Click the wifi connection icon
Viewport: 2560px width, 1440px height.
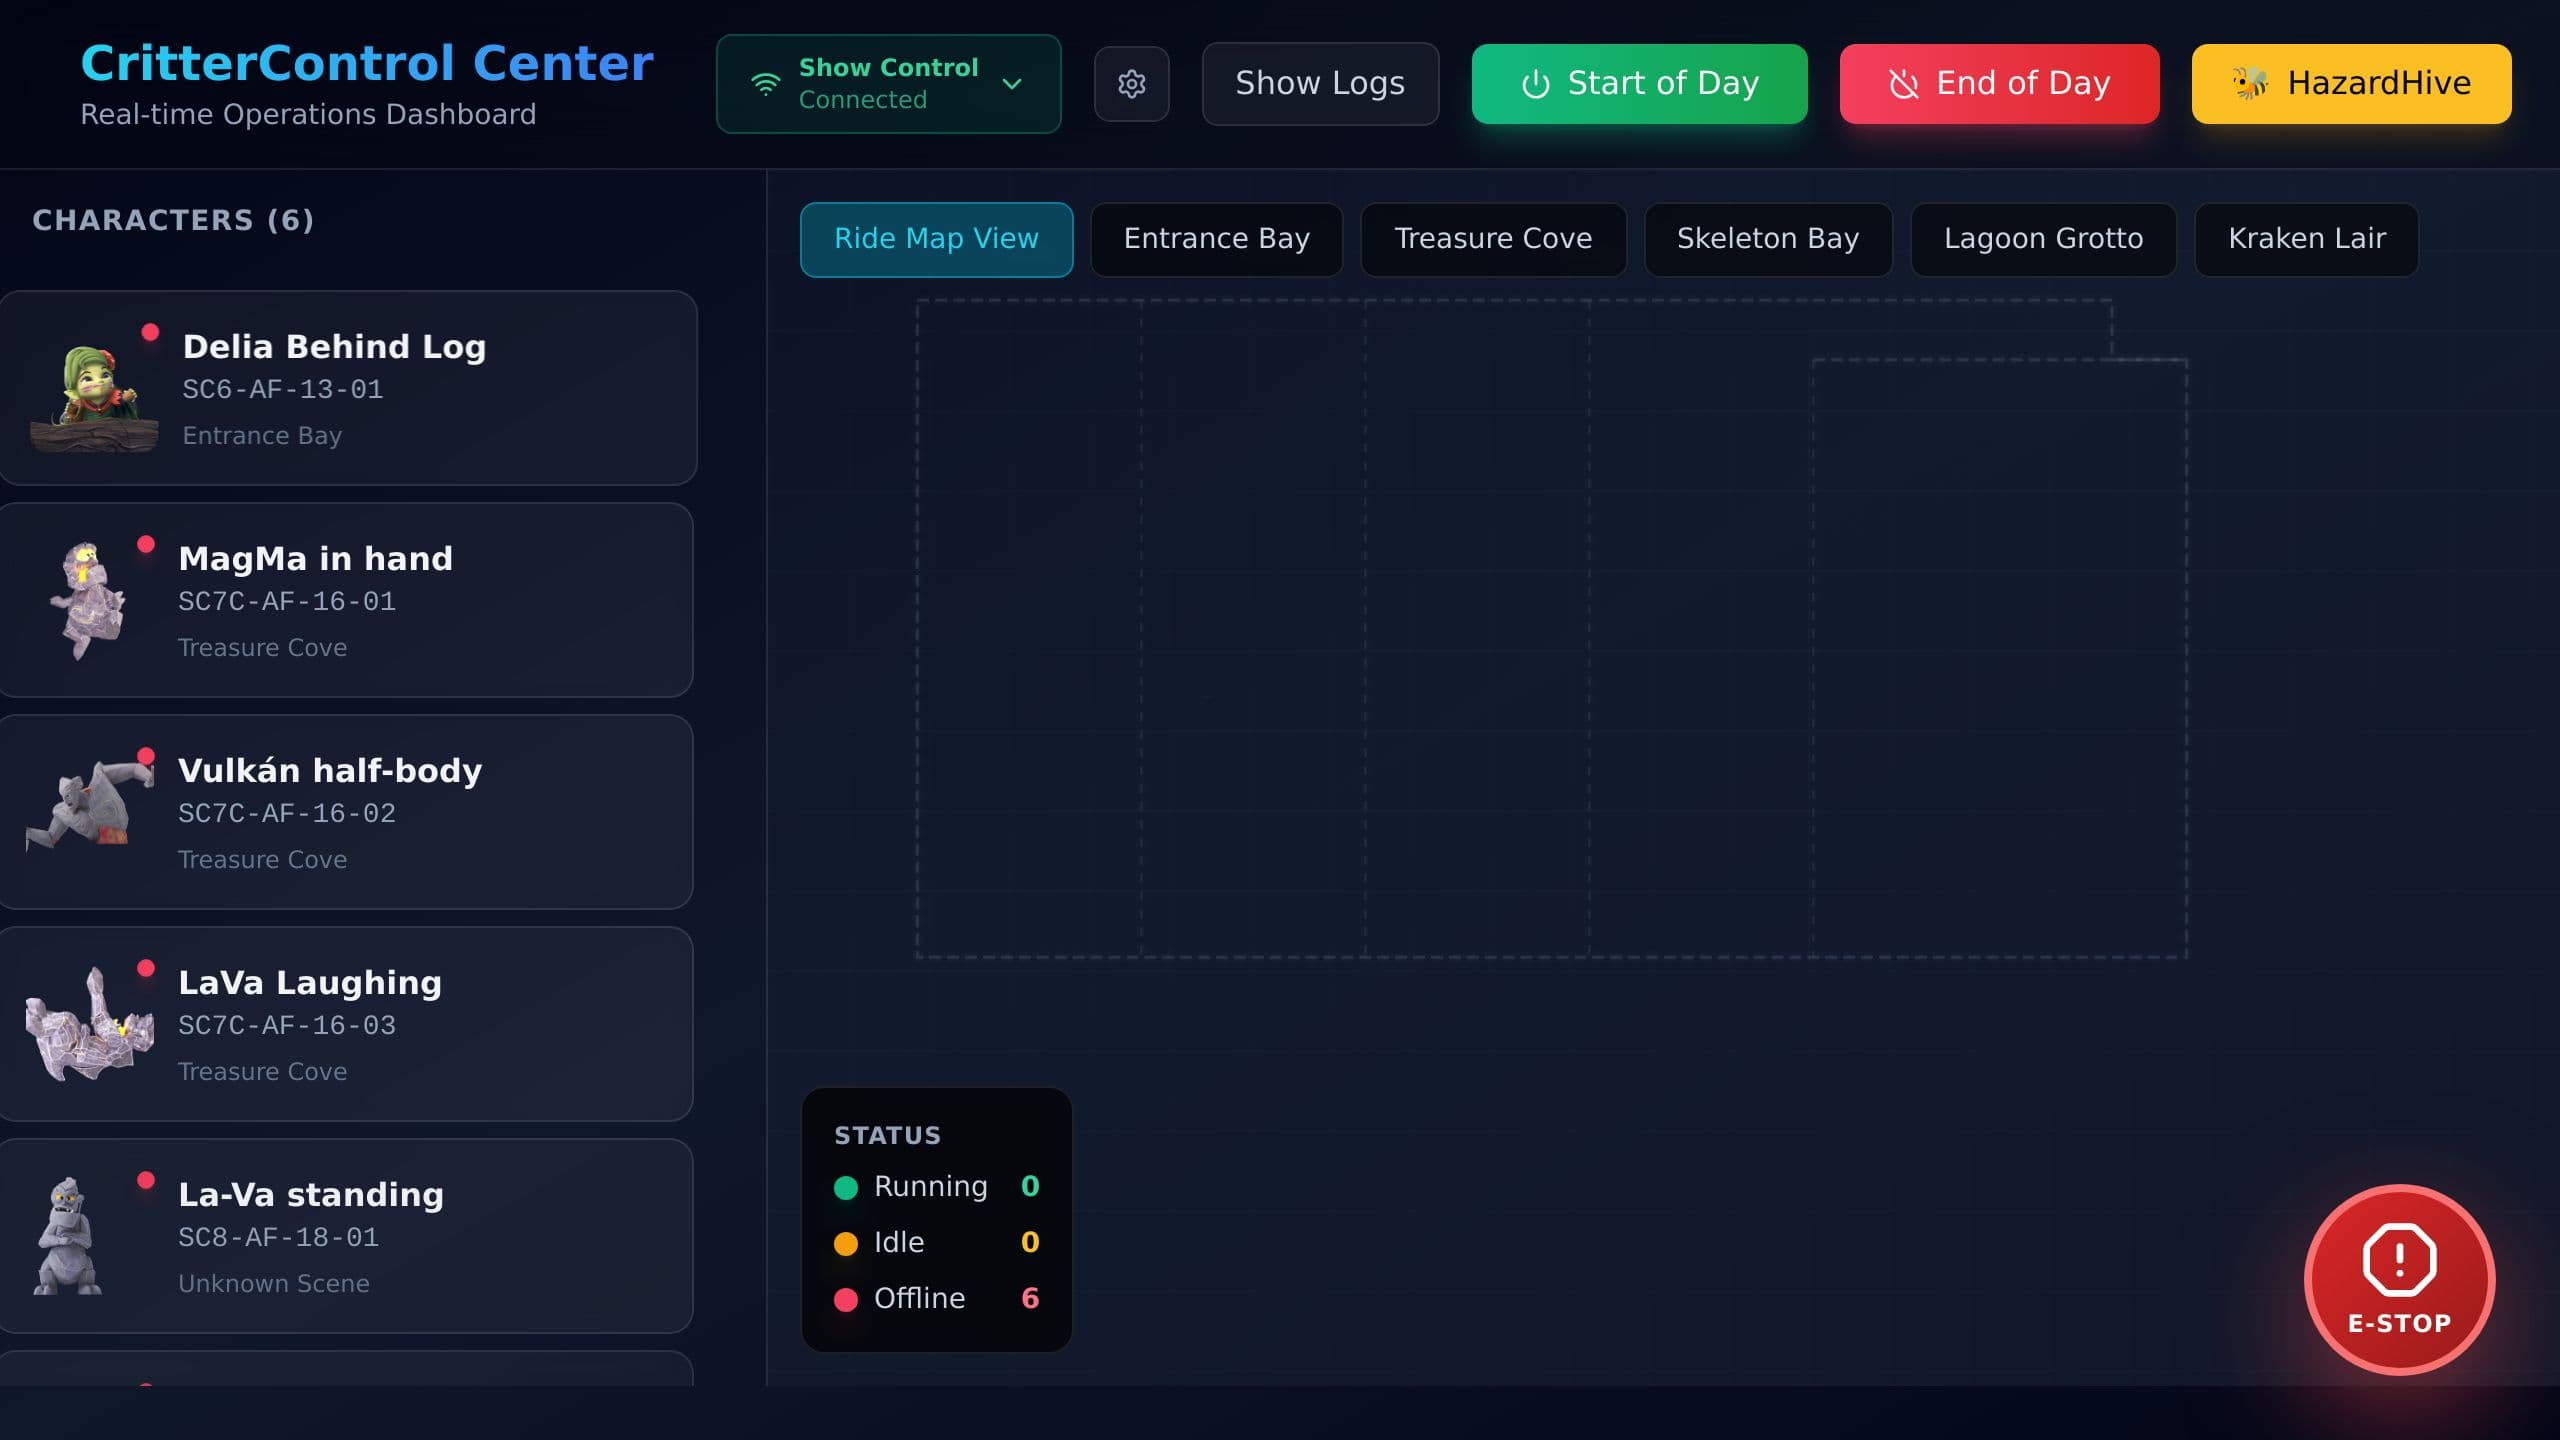(765, 84)
